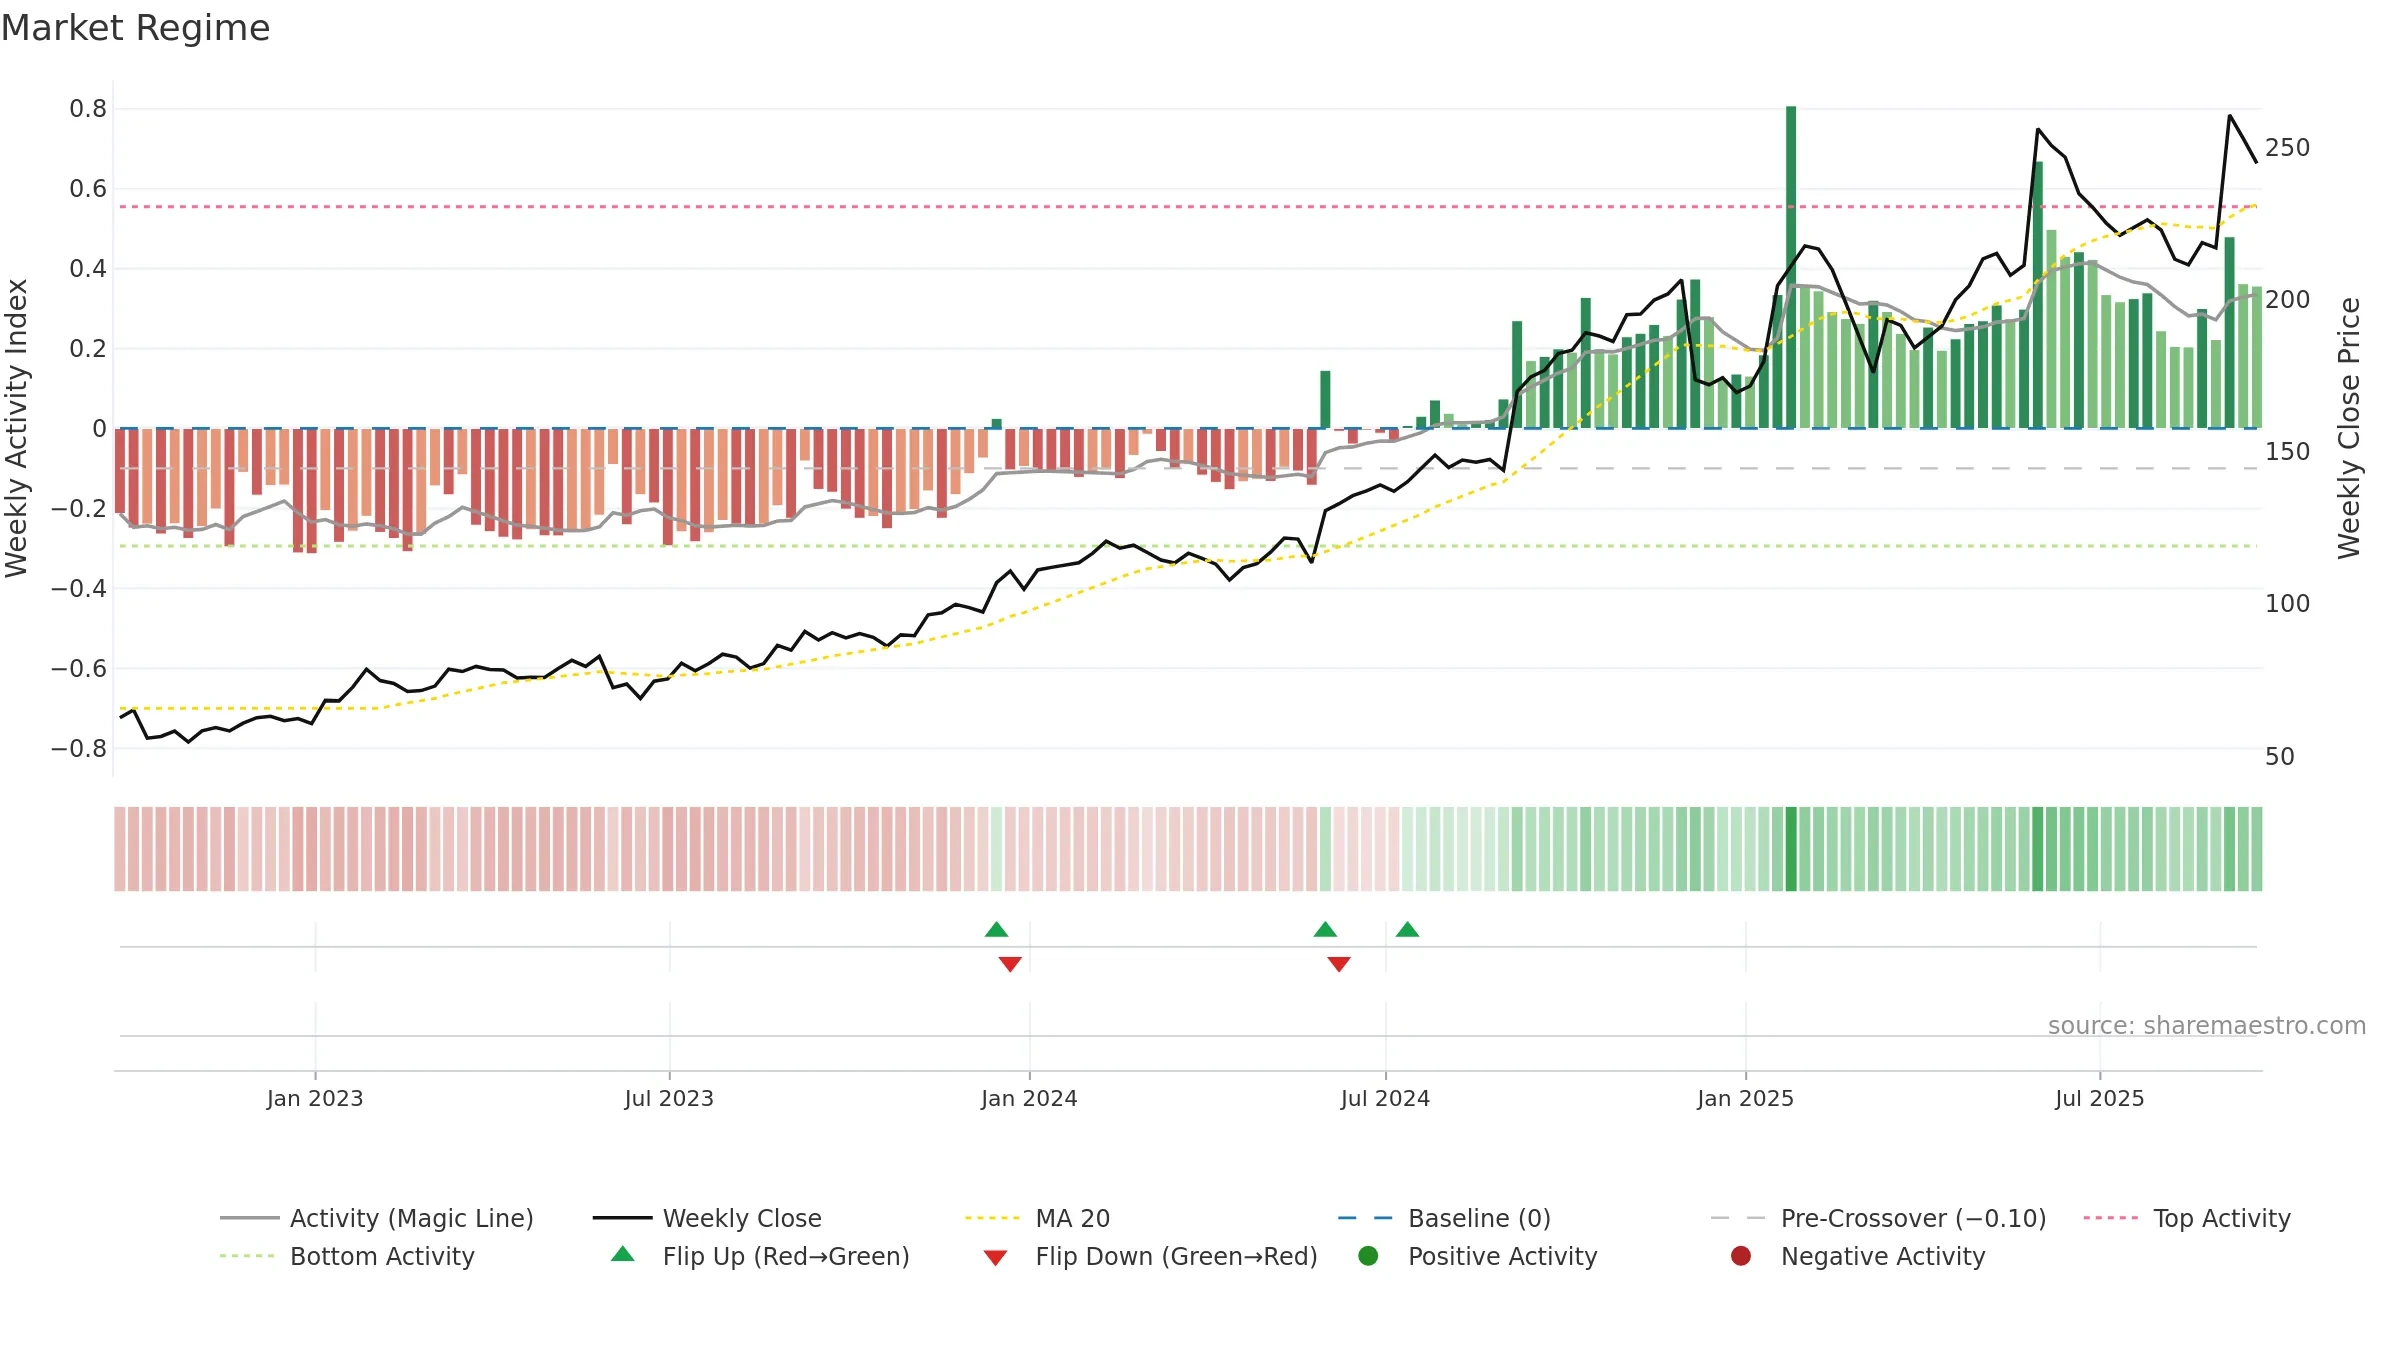The width and height of the screenshot is (2400, 1350).
Task: Click the Jul 2023 axis label
Action: [669, 1098]
